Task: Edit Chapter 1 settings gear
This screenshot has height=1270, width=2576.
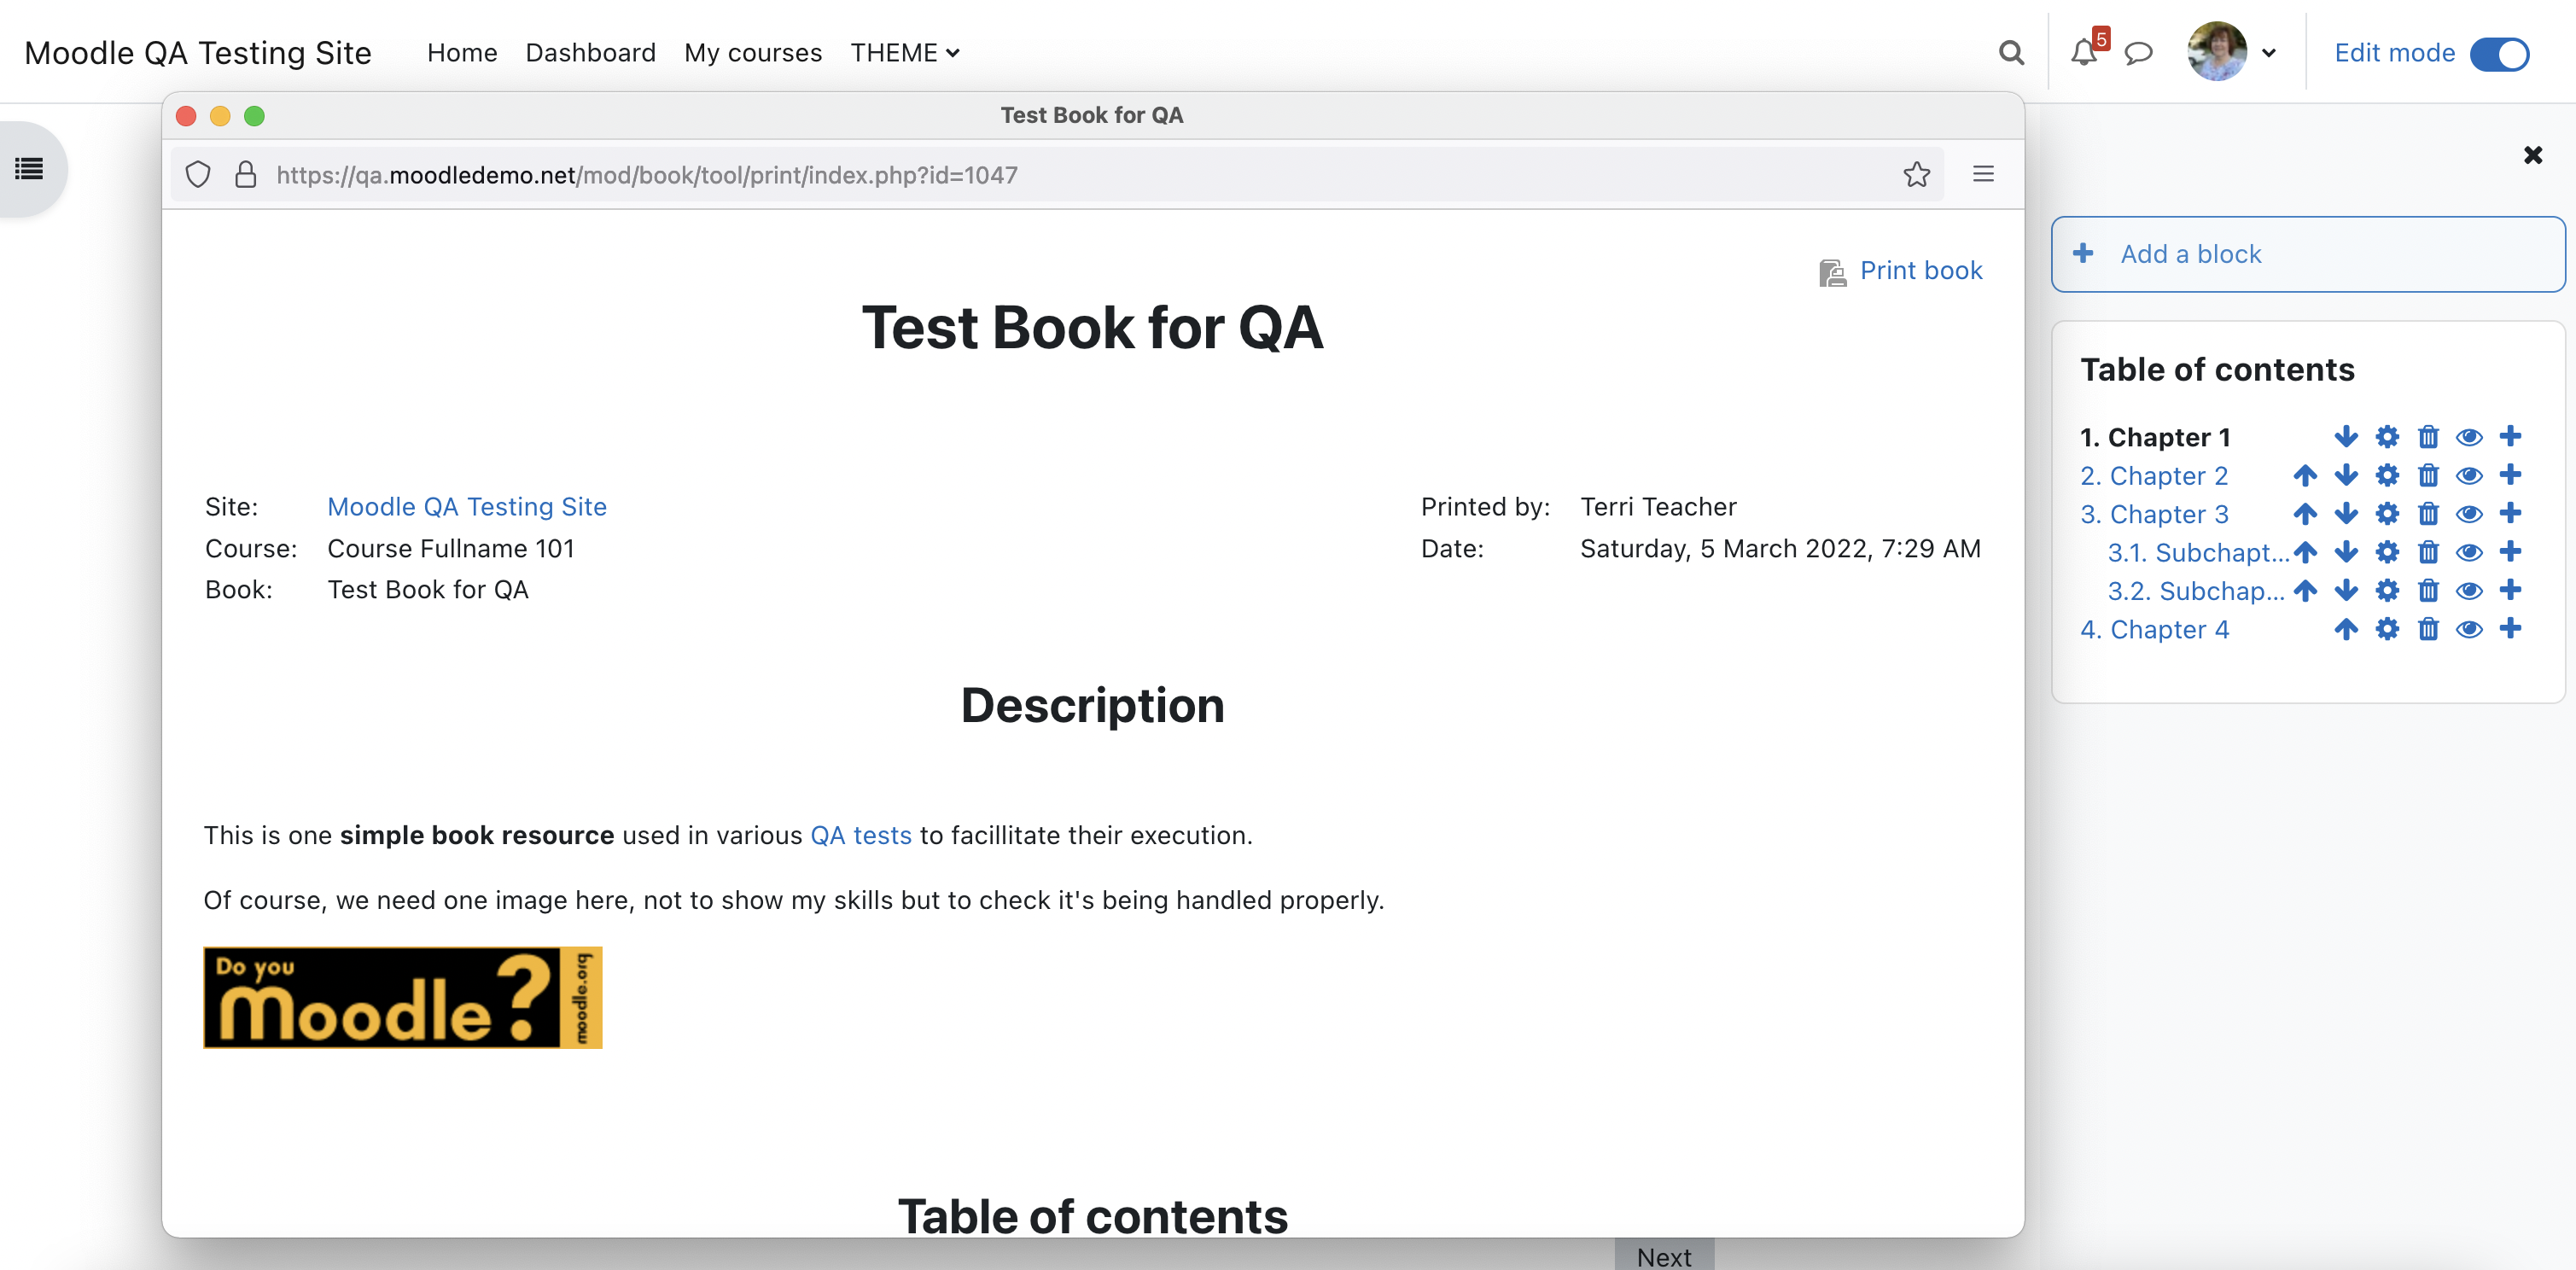Action: [2387, 437]
